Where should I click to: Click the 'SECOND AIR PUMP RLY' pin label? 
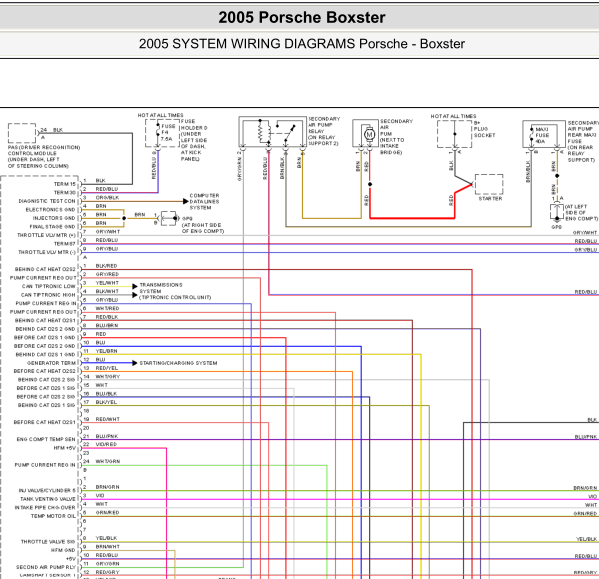45,567
